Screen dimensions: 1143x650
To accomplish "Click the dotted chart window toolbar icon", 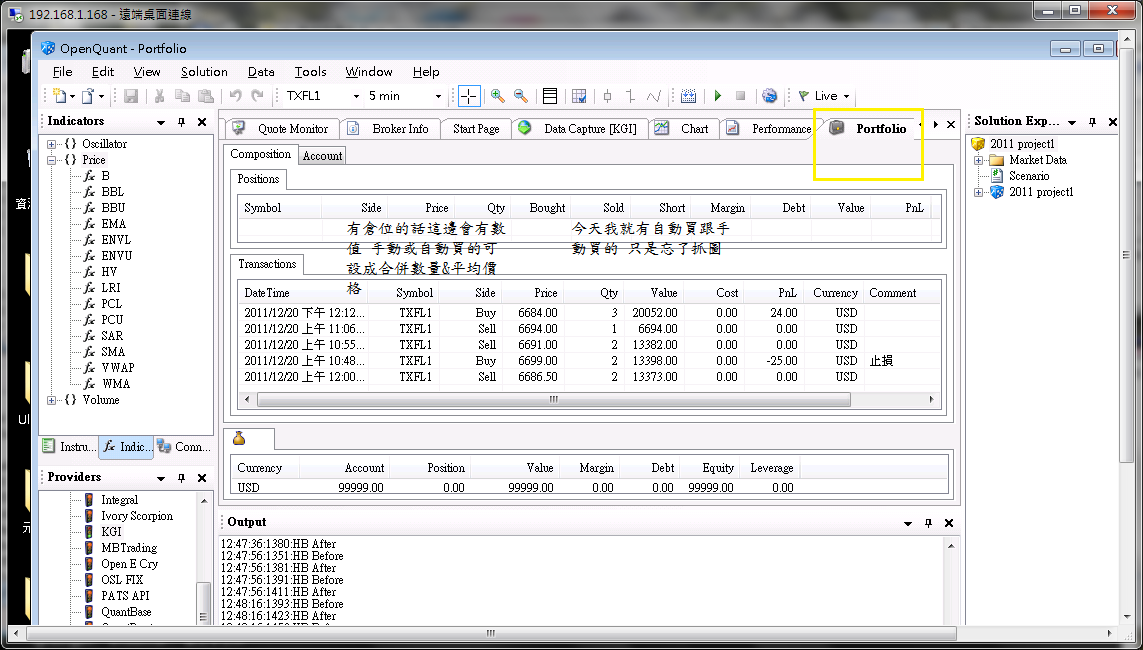I will (688, 96).
